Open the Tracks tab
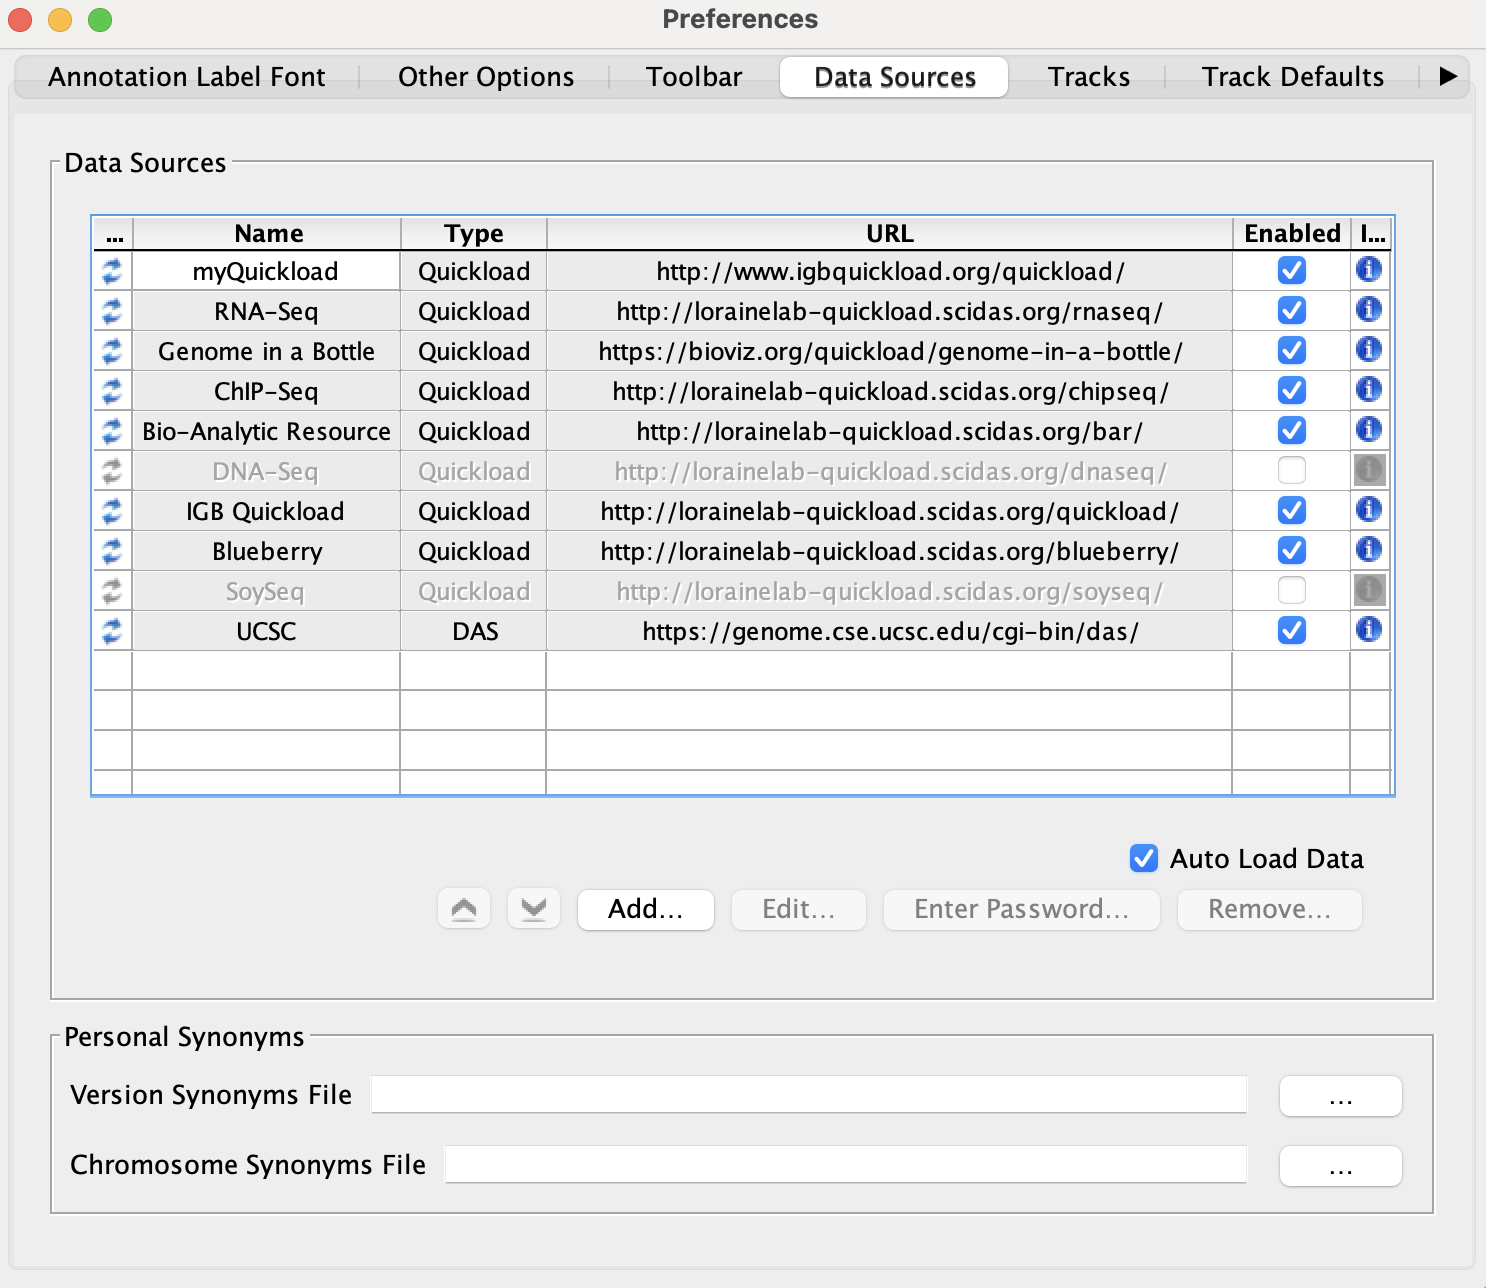The image size is (1486, 1288). click(x=1089, y=77)
